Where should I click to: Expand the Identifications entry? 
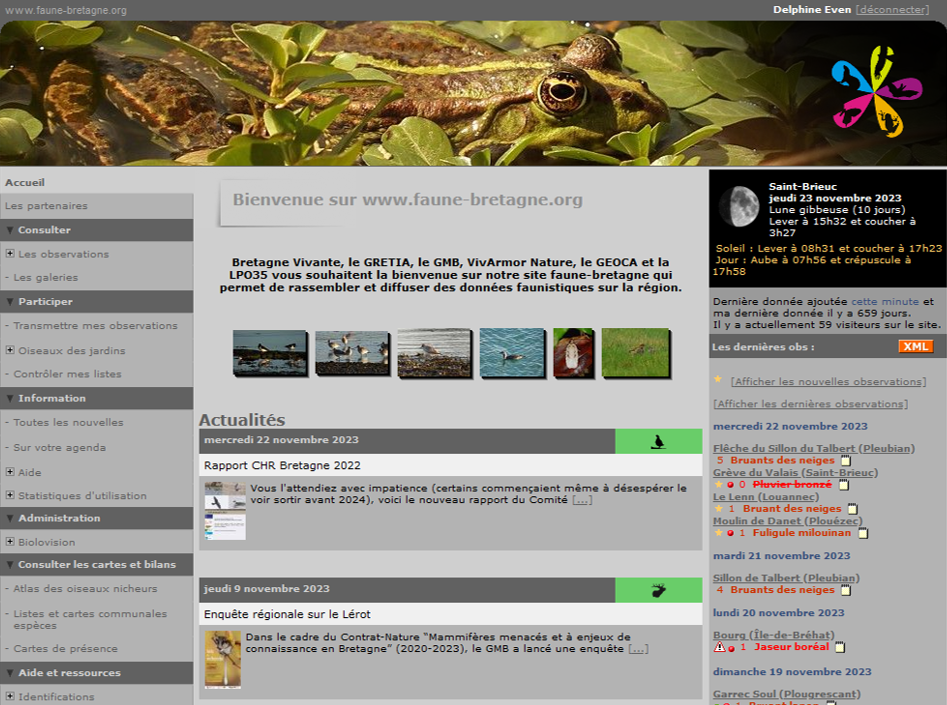pos(10,696)
